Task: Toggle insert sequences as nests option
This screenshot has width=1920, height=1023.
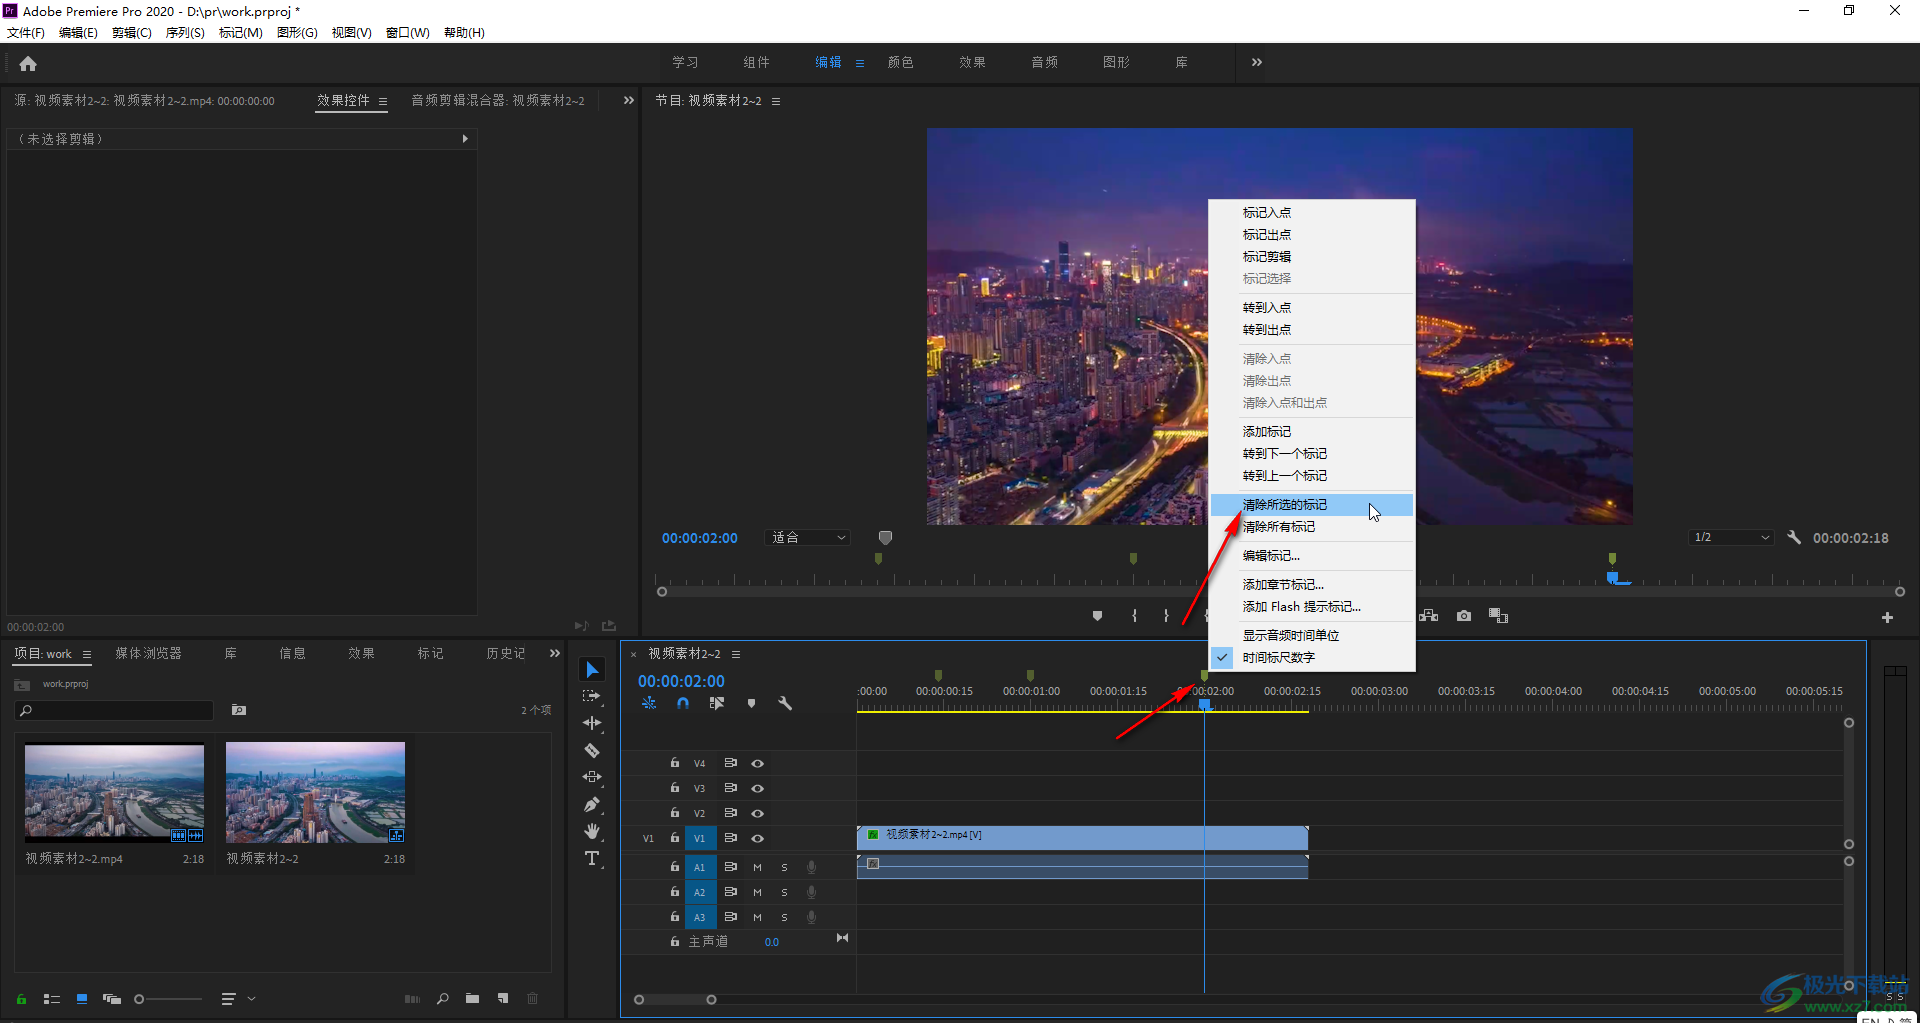Action: [x=649, y=703]
